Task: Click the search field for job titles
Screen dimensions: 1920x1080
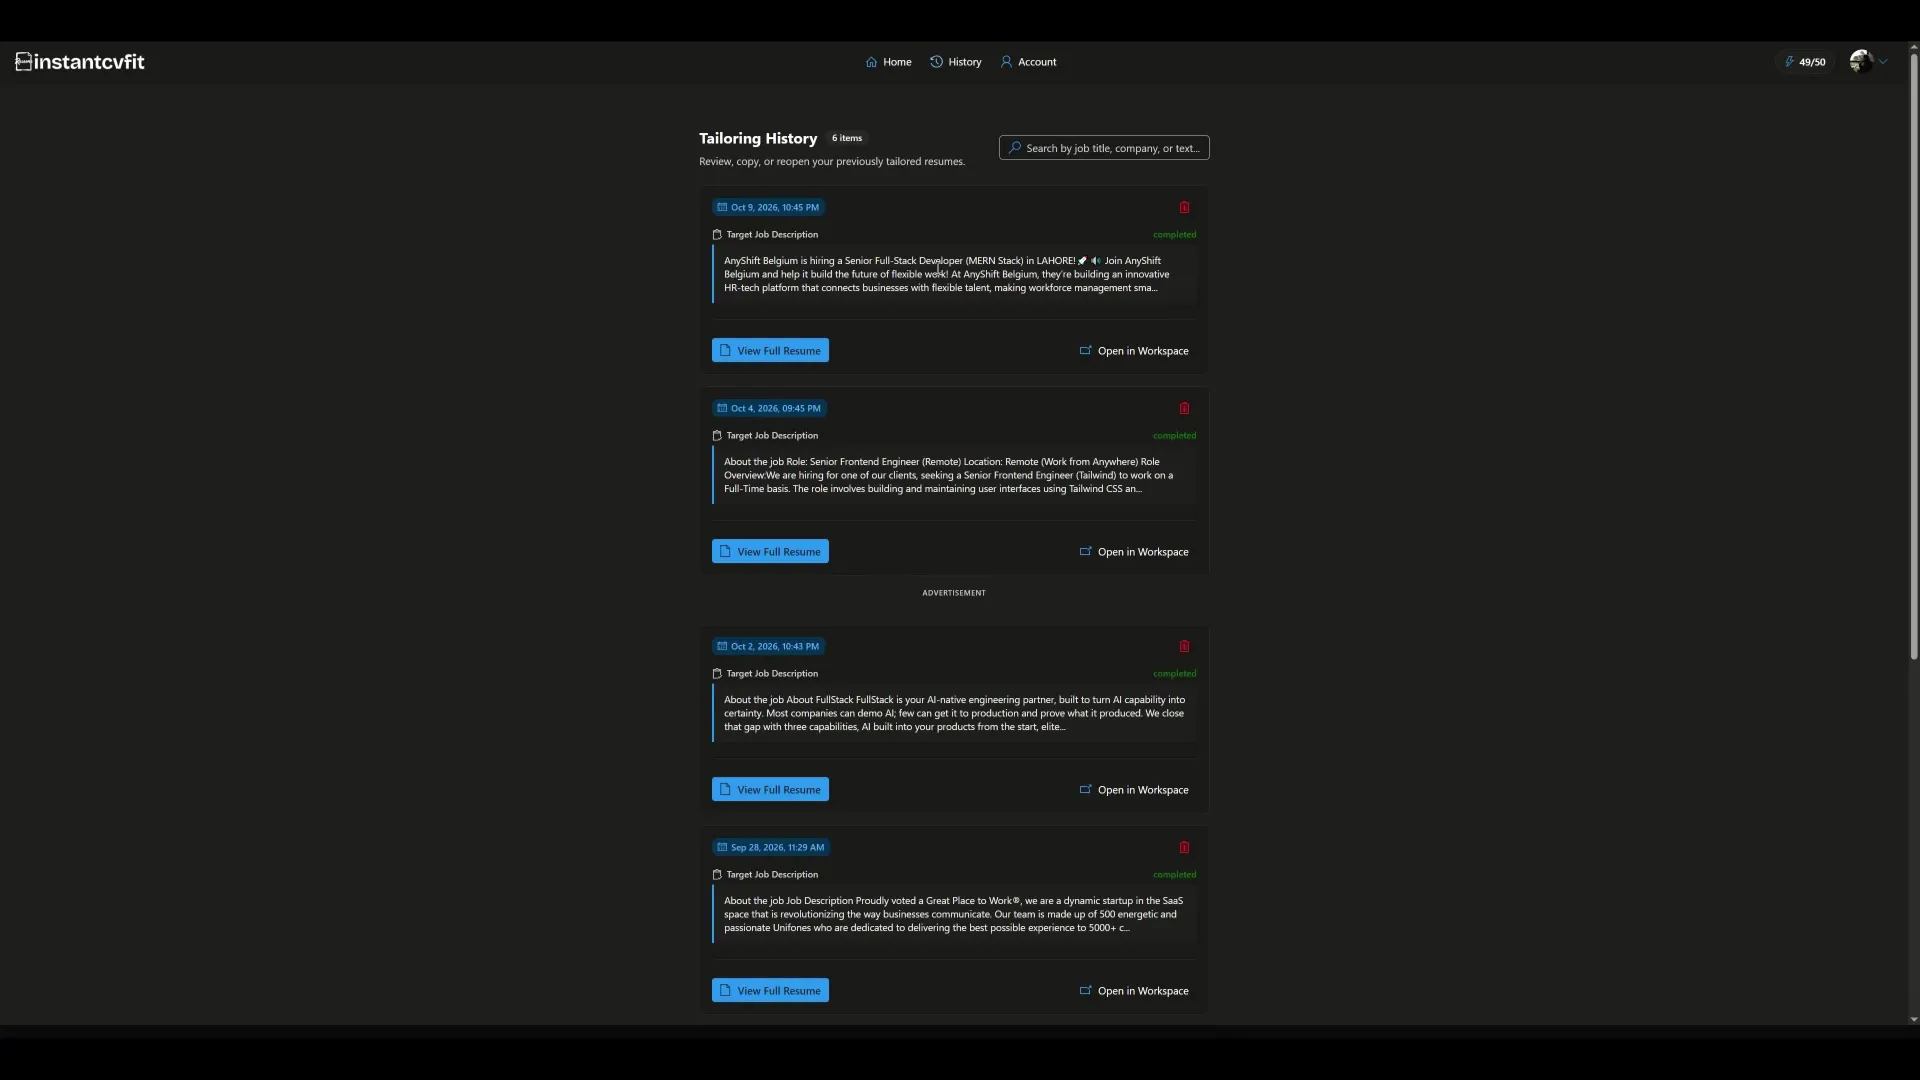Action: tap(1104, 148)
